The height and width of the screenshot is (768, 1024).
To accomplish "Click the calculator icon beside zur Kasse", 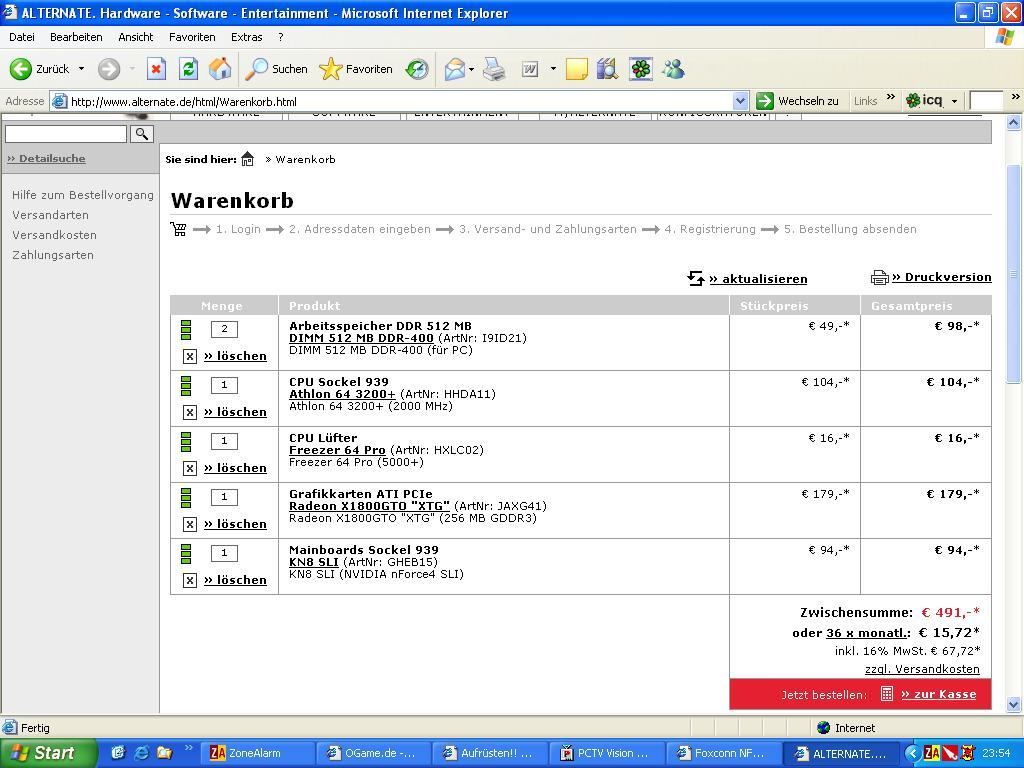I will click(x=886, y=694).
